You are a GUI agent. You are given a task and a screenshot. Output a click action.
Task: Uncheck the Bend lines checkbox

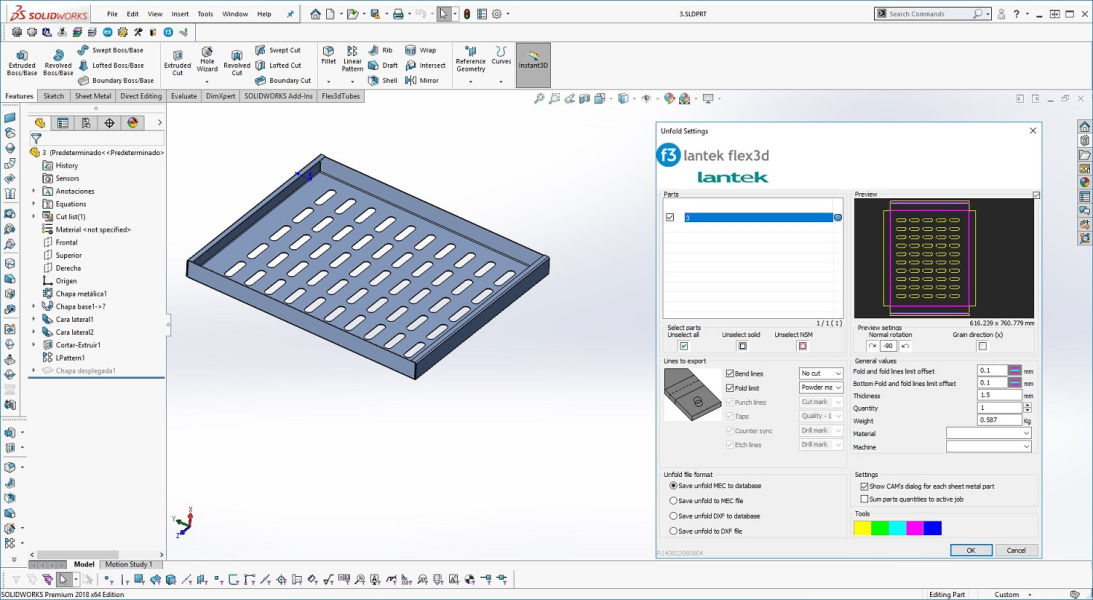point(730,374)
